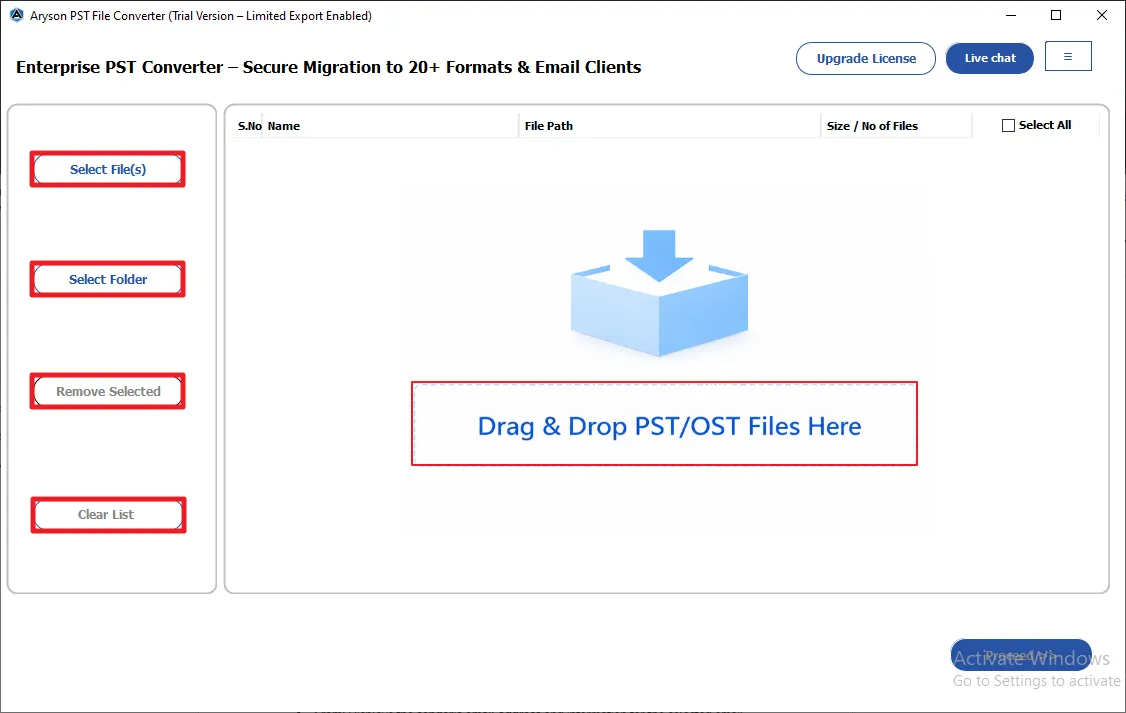Click the Aryson app logo icon

tap(17, 15)
